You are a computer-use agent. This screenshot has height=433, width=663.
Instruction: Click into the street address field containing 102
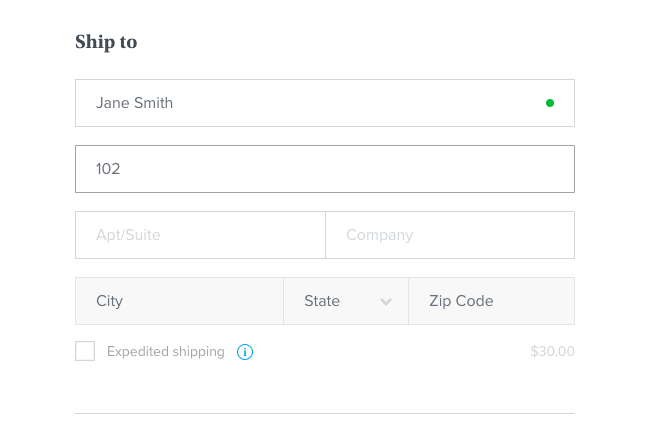325,169
